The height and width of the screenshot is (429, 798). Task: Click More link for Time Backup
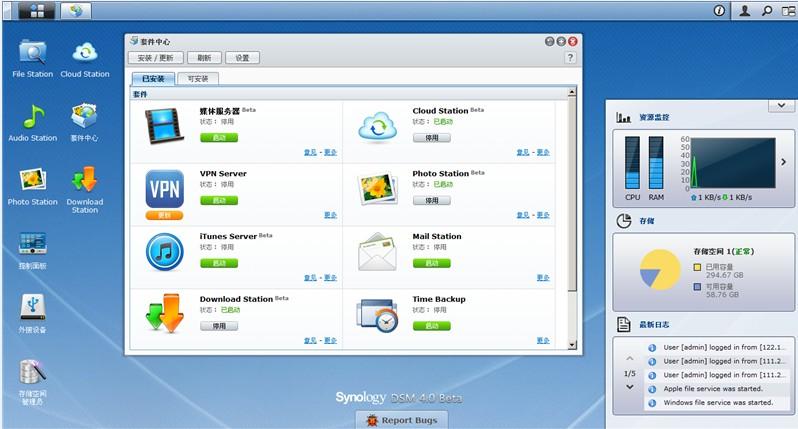pos(543,340)
